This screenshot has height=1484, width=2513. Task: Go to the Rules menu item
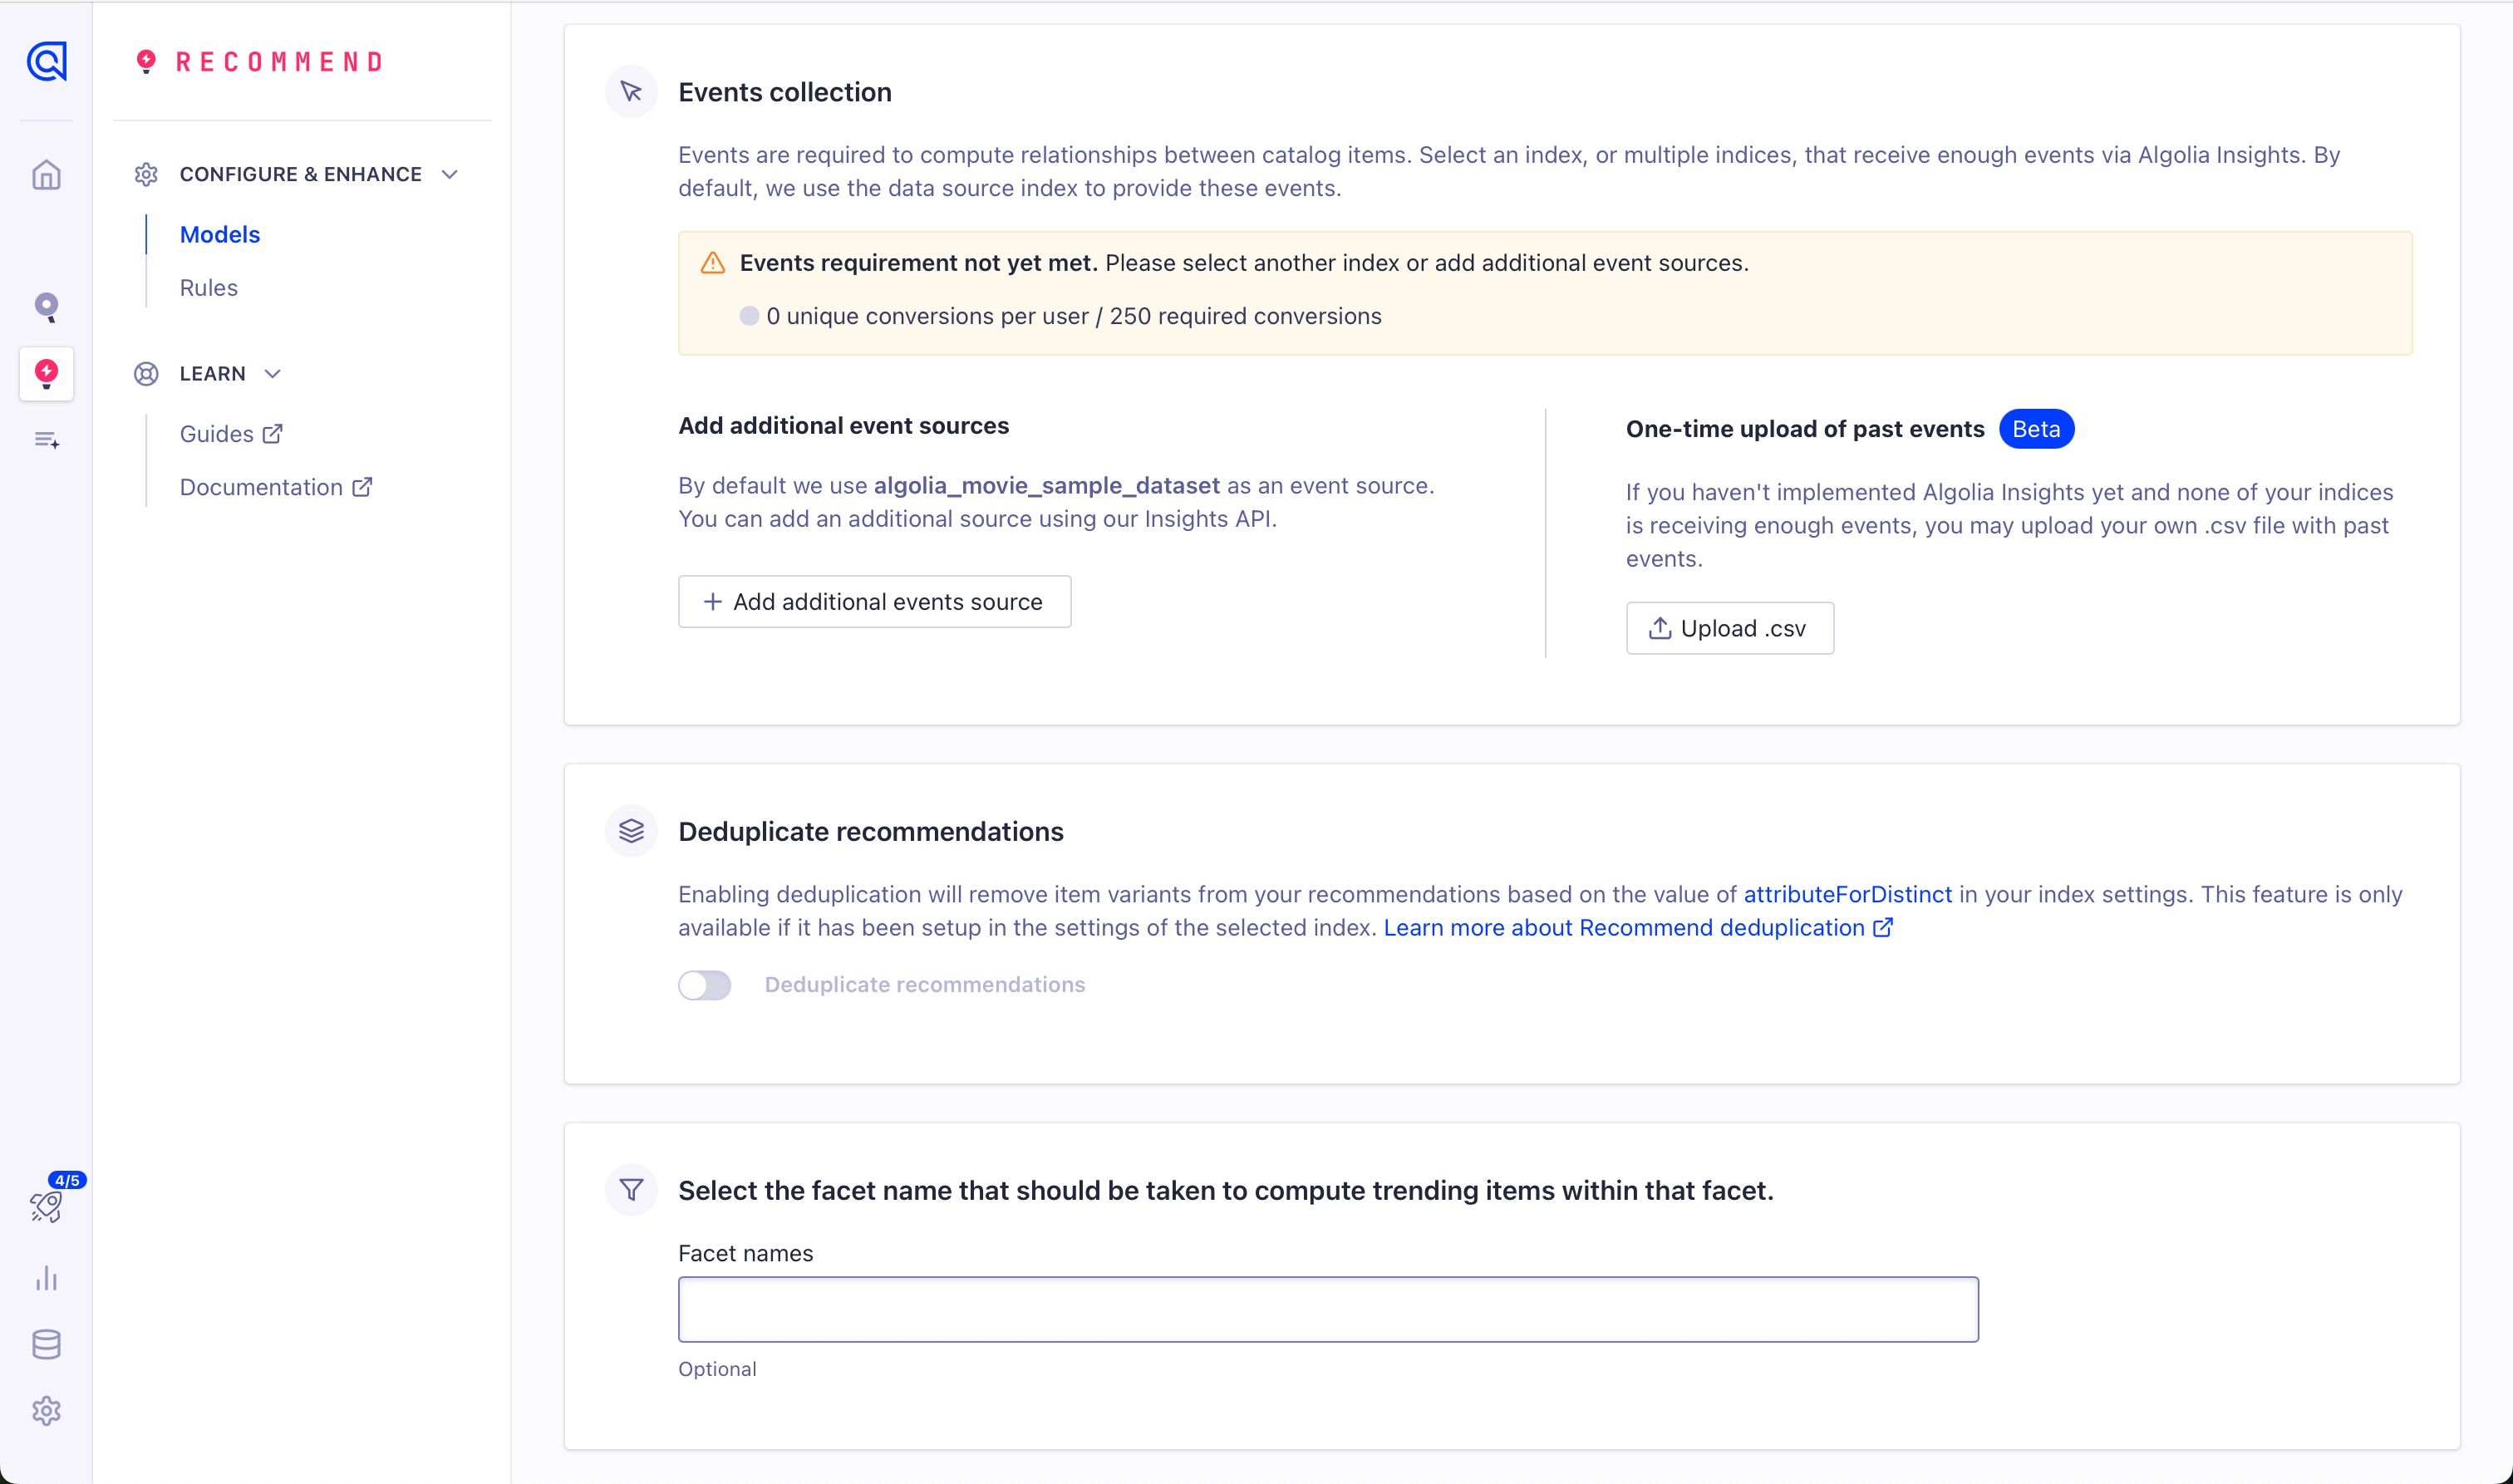point(209,288)
